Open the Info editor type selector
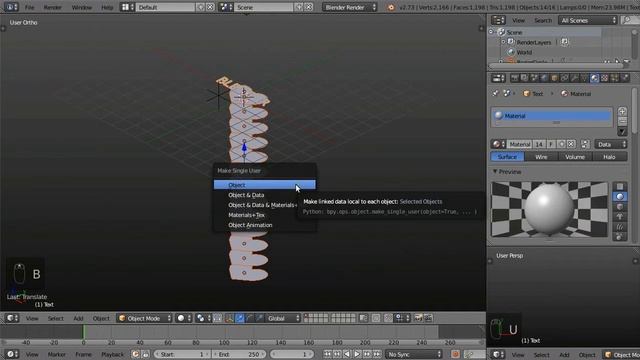This screenshot has height=360, width=640. click(11, 7)
